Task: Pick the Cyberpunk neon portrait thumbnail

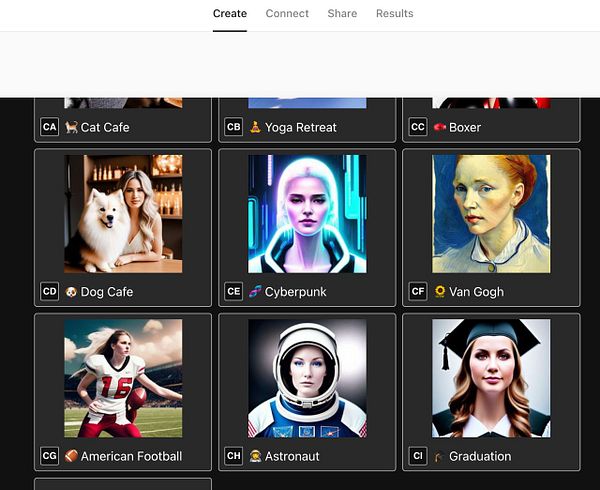Action: point(307,214)
